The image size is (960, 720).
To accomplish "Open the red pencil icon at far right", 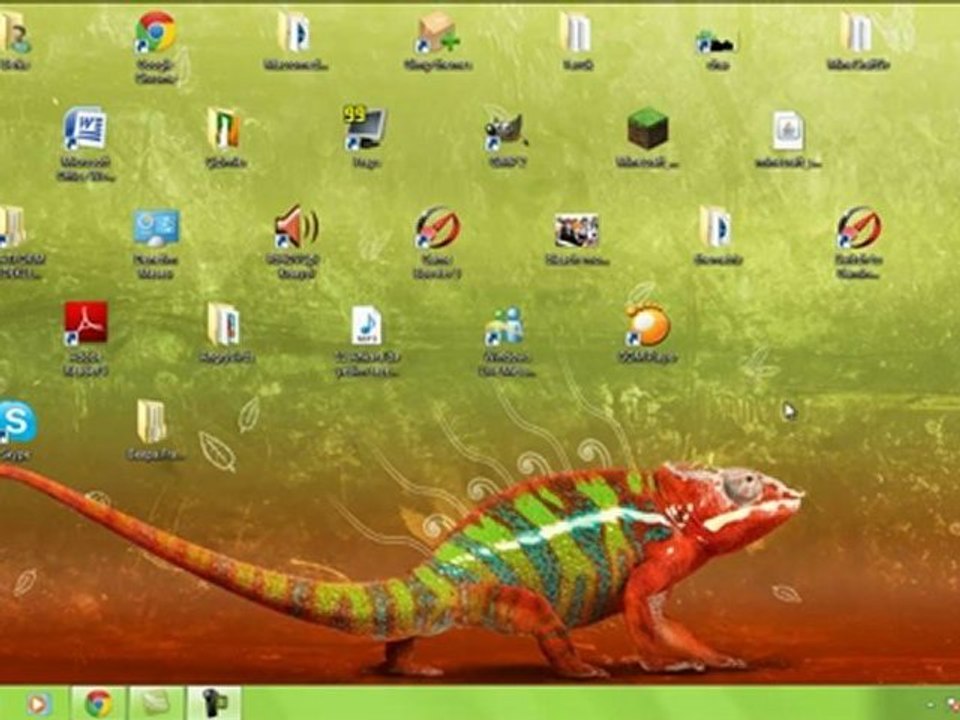I will click(858, 227).
